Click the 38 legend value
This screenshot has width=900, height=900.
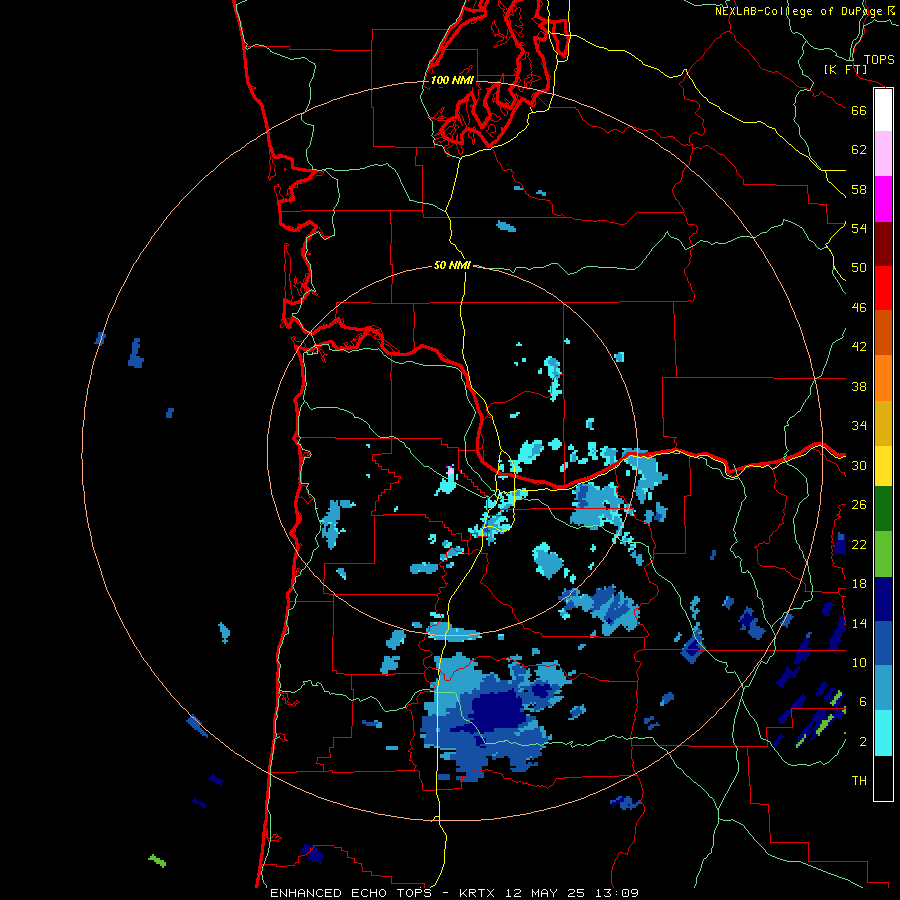[x=859, y=386]
